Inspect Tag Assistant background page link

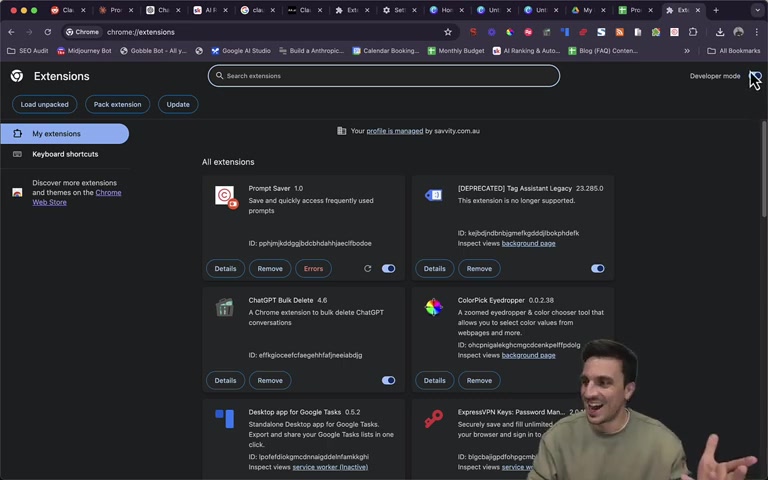[x=528, y=243]
